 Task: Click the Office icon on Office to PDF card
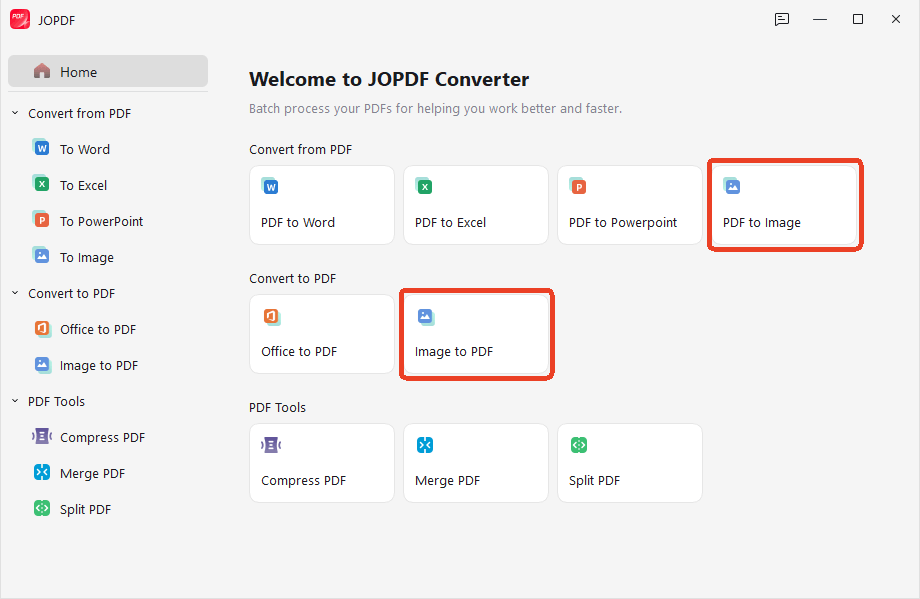tap(272, 317)
